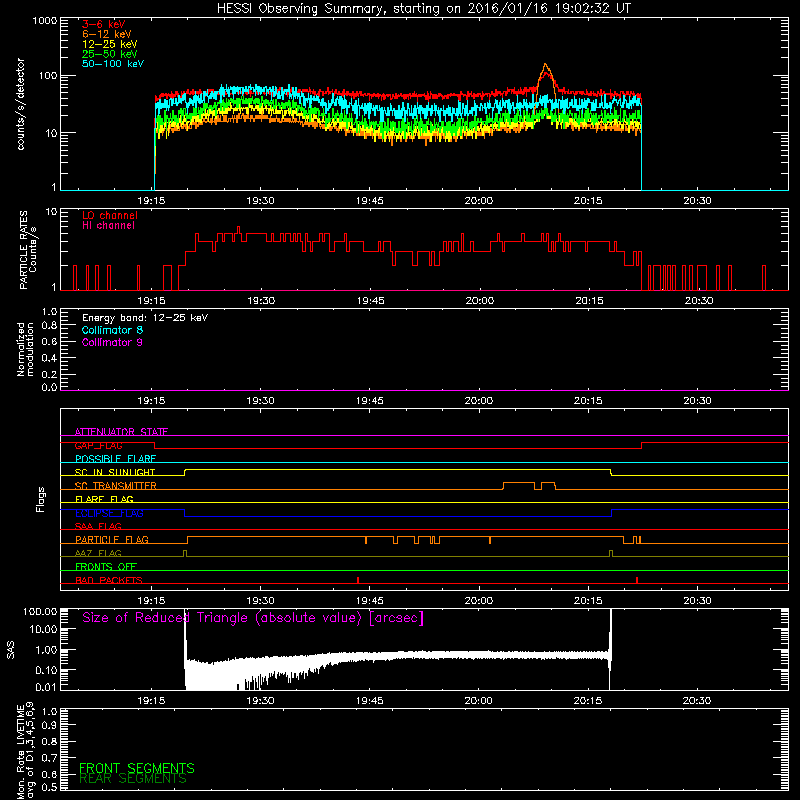Click the 100.00 y-axis value on SAS plot
This screenshot has width=800, height=800.
(x=40, y=611)
